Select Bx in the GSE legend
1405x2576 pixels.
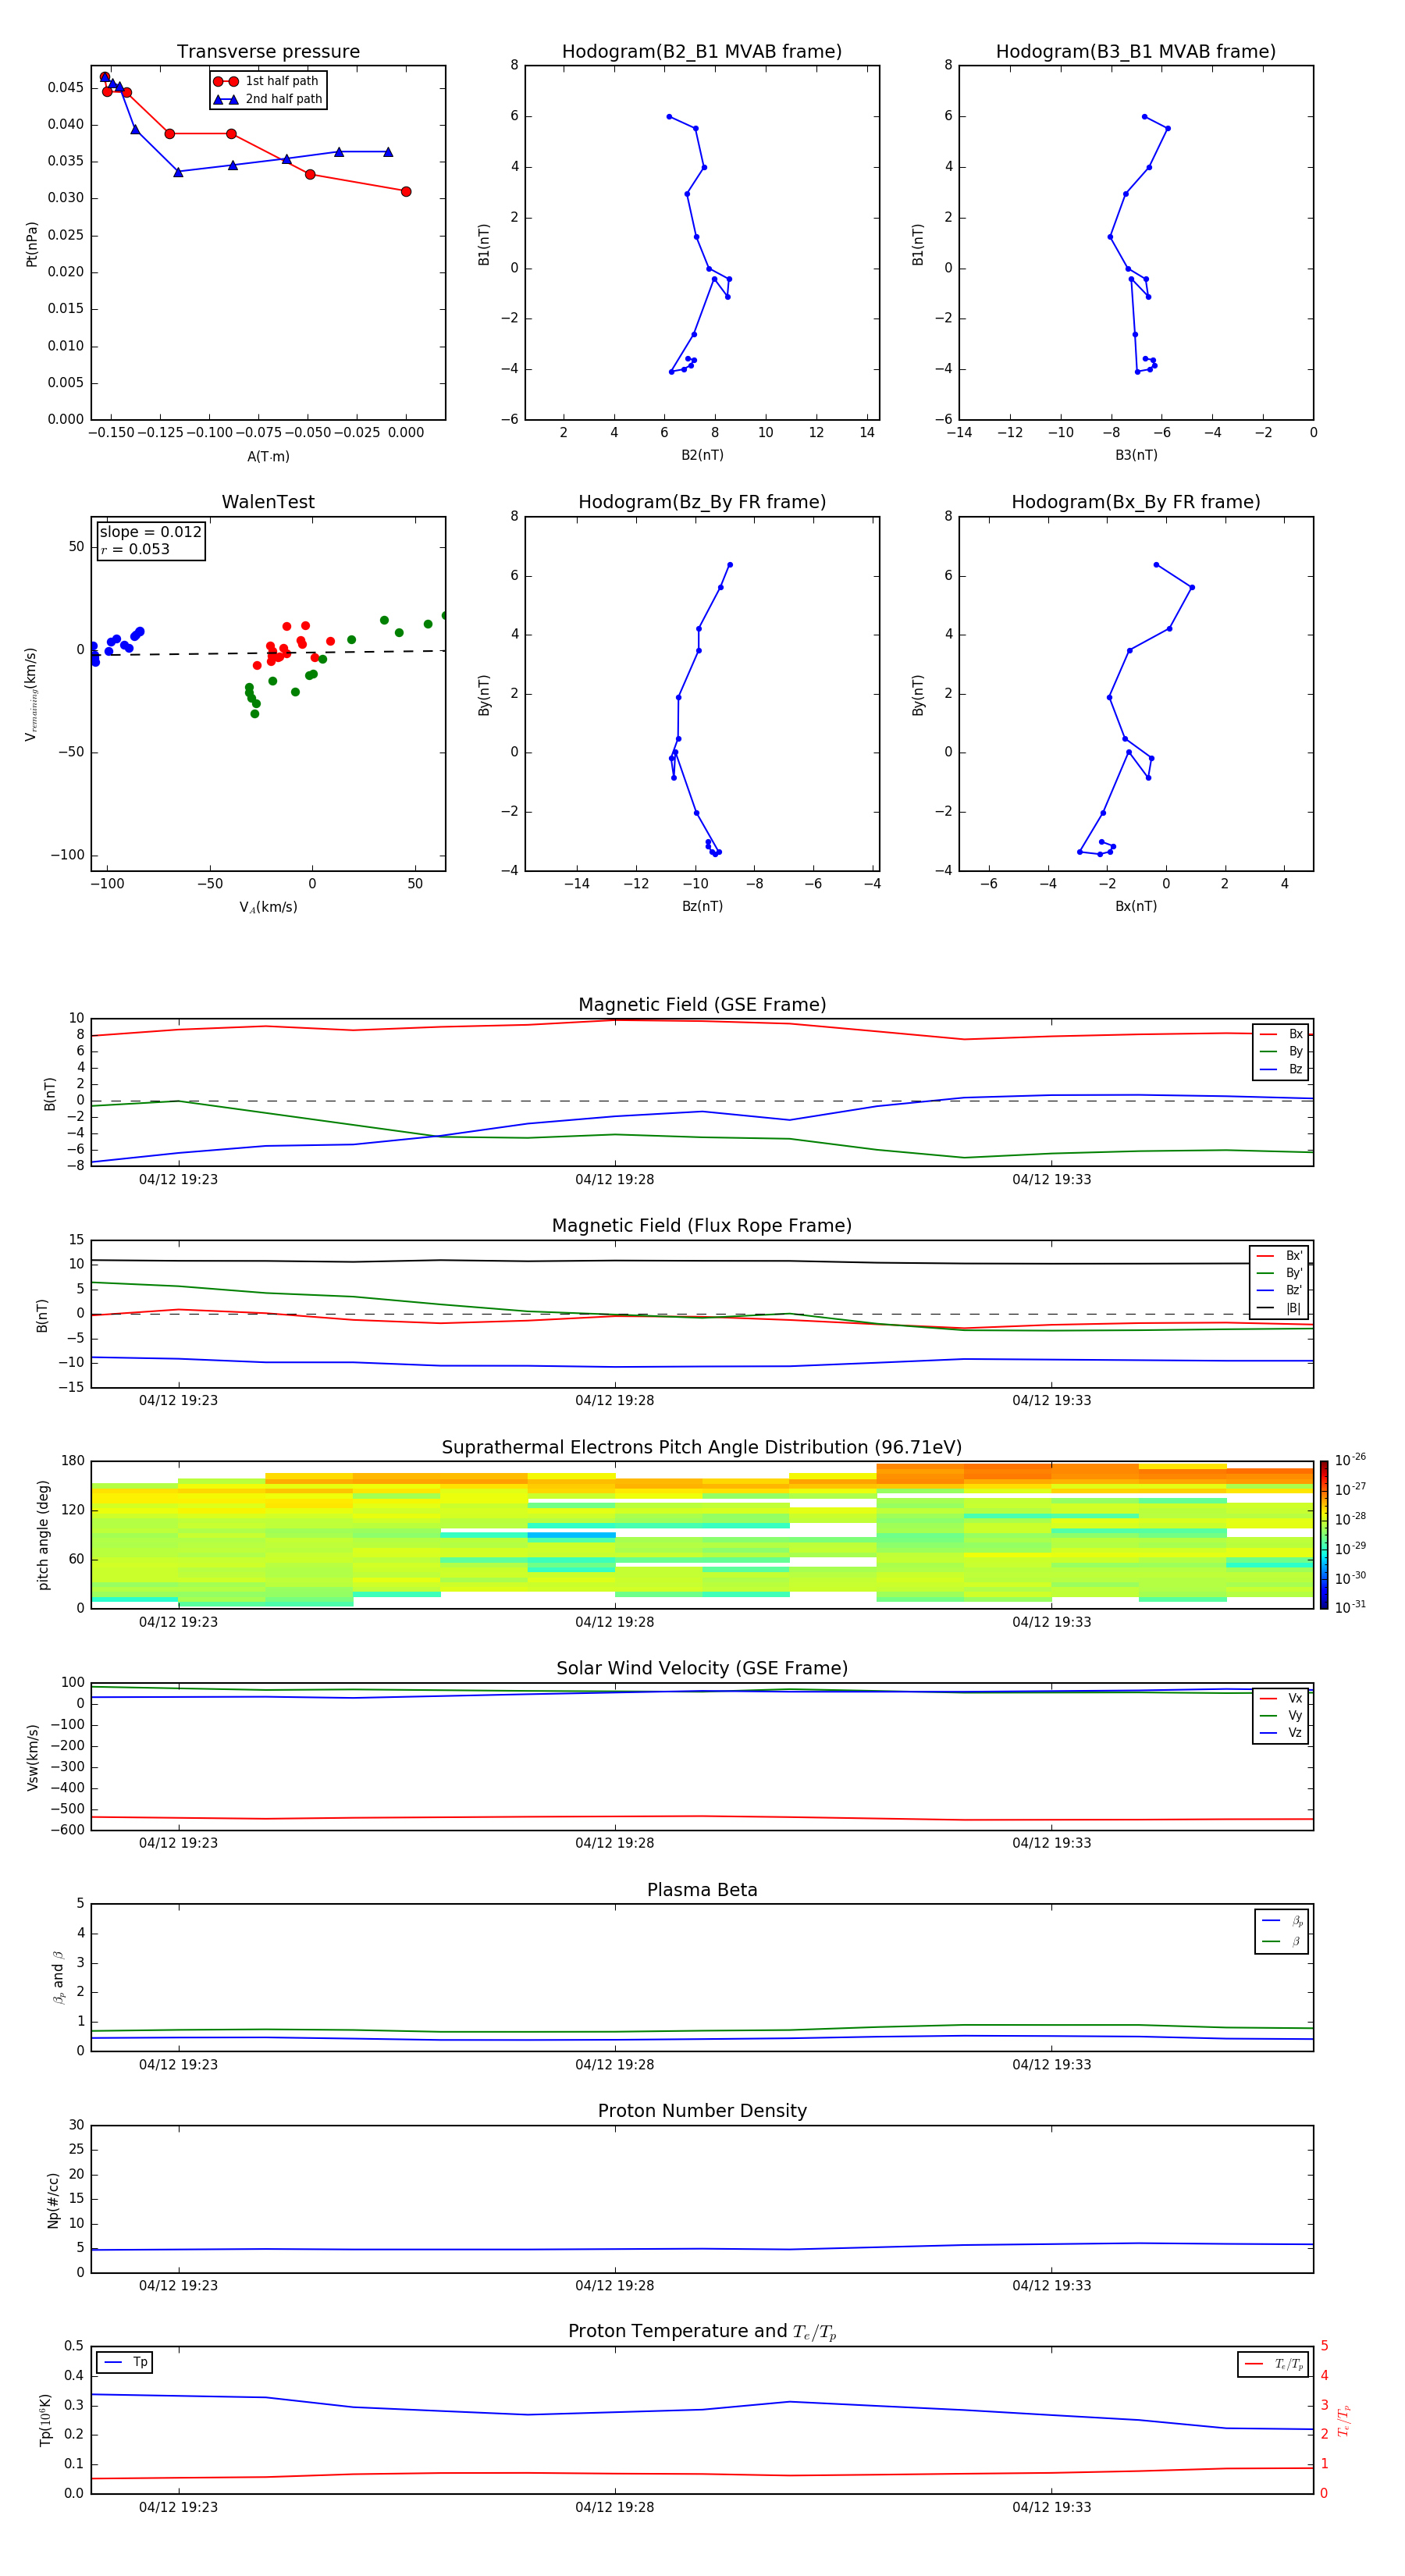1281,1034
